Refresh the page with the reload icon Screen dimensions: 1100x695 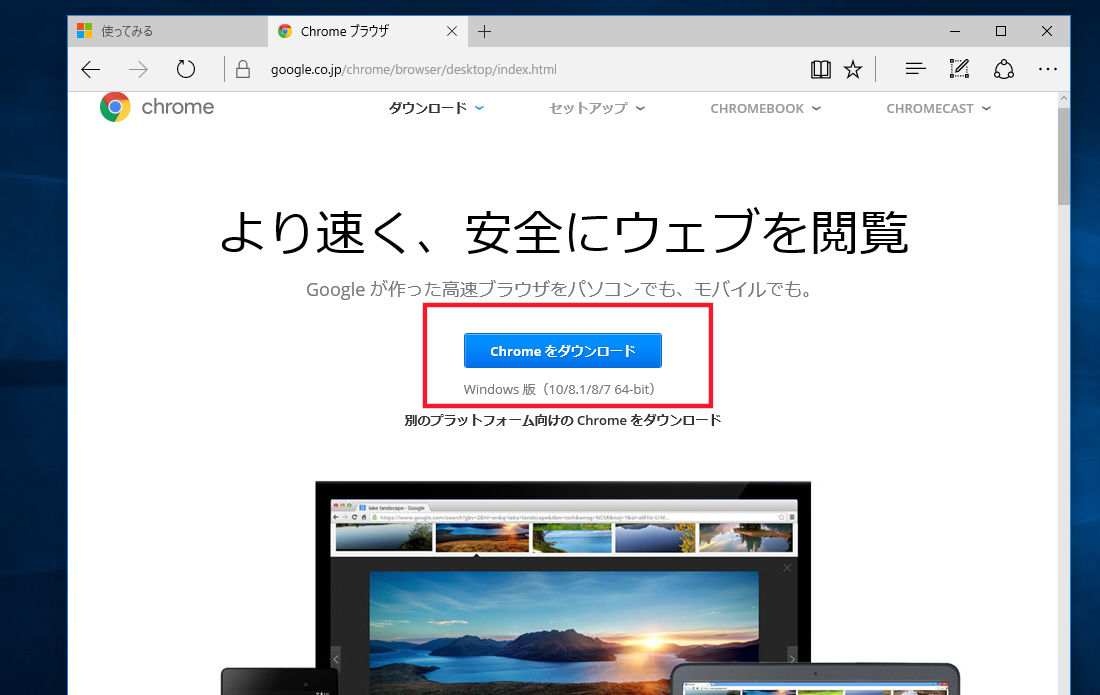186,69
